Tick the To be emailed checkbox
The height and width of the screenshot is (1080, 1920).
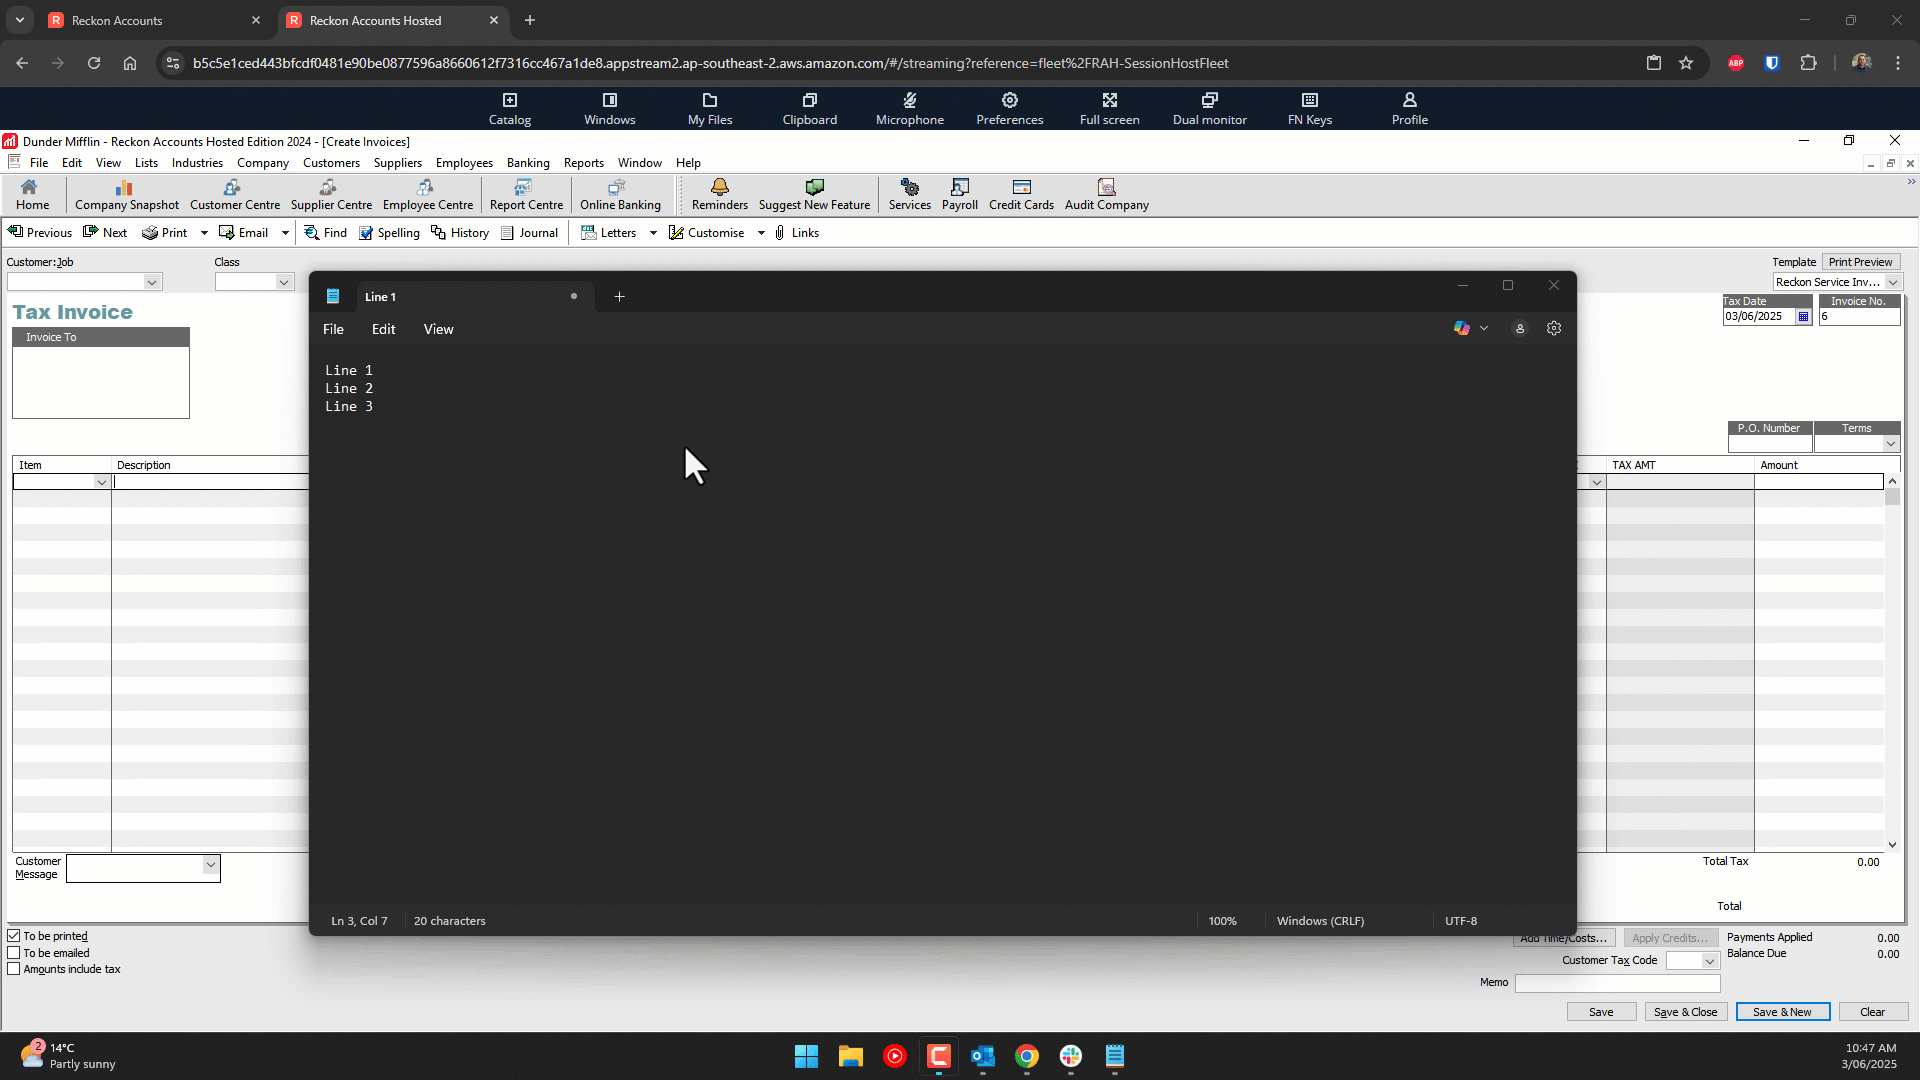(x=14, y=953)
